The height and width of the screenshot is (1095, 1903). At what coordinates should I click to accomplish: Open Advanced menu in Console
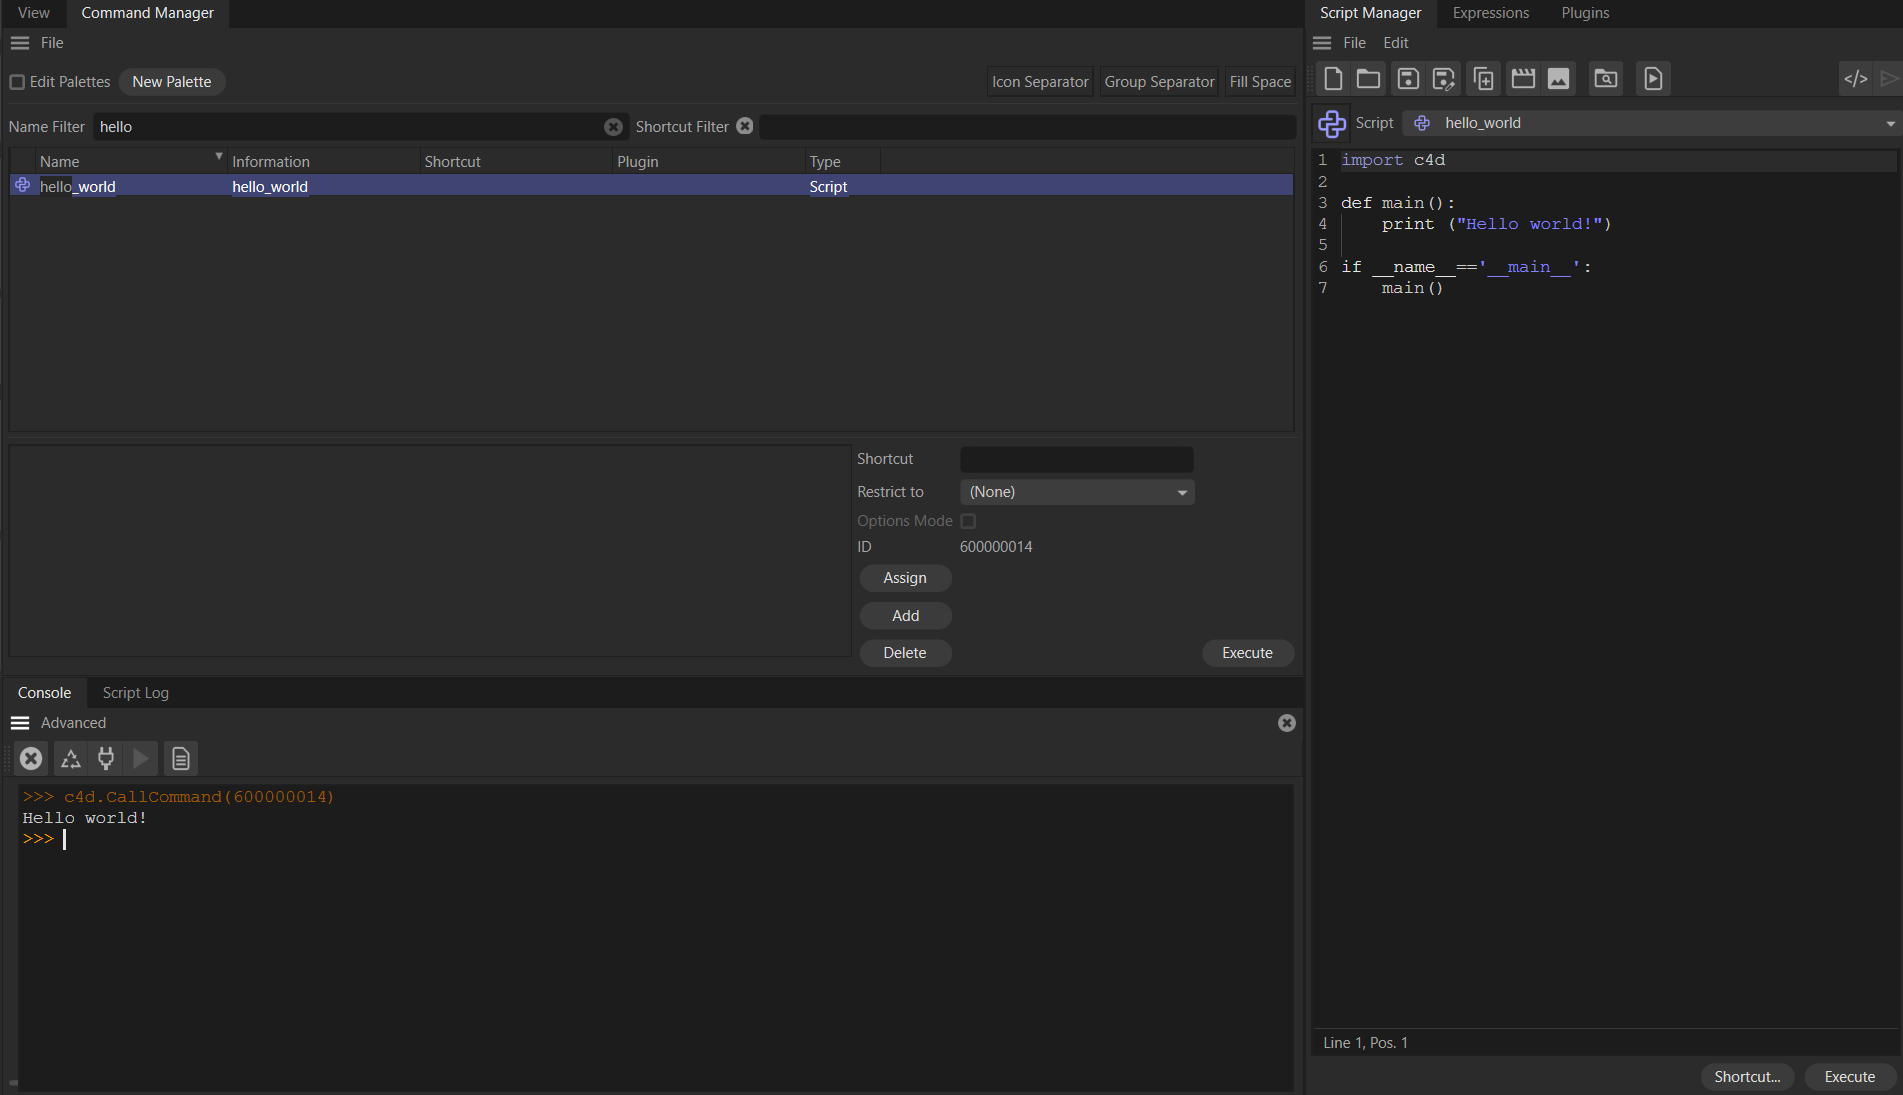pos(73,723)
